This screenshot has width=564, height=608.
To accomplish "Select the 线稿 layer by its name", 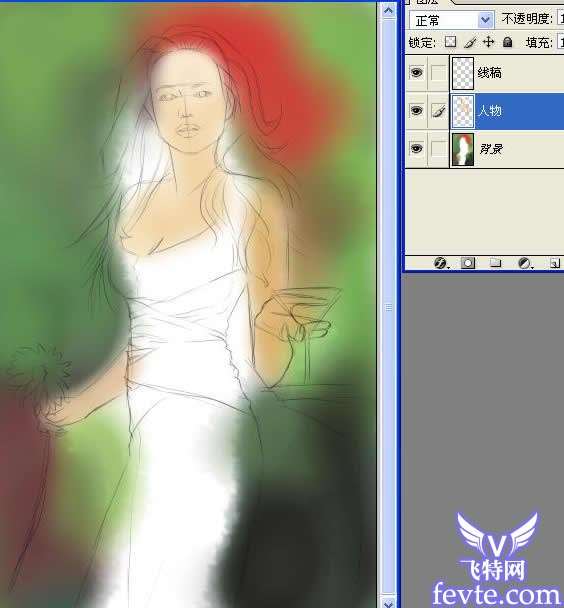I will point(490,73).
